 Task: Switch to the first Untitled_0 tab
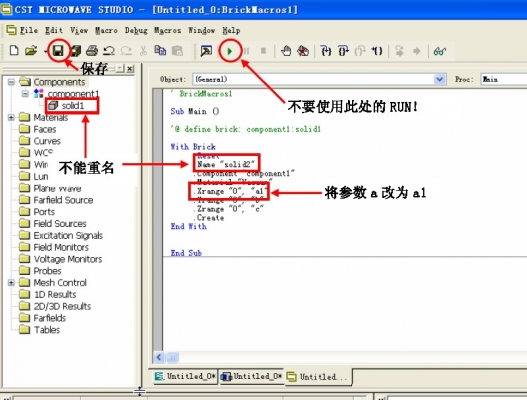click(185, 376)
